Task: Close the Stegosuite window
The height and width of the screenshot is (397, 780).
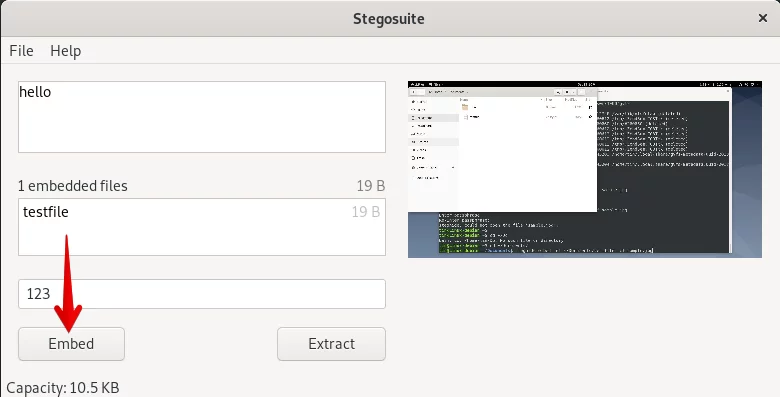Action: click(763, 18)
